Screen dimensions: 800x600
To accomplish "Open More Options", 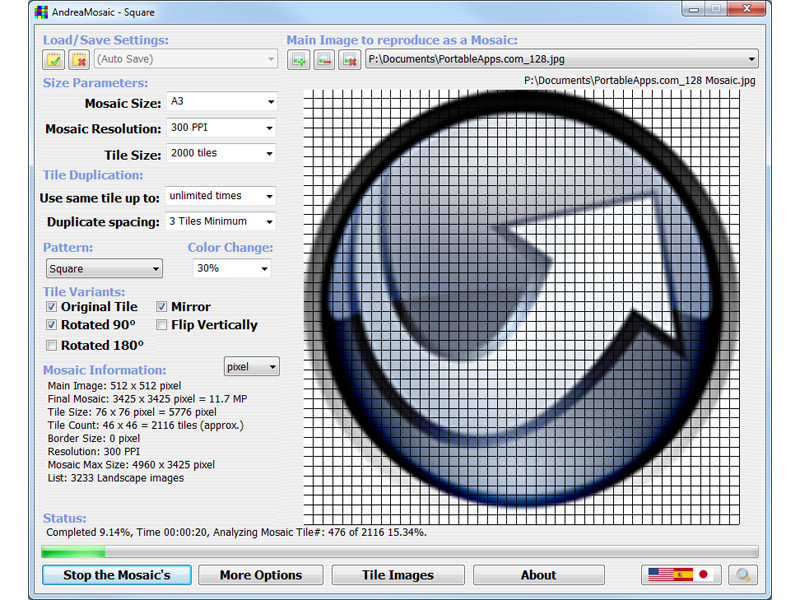I will click(x=261, y=575).
